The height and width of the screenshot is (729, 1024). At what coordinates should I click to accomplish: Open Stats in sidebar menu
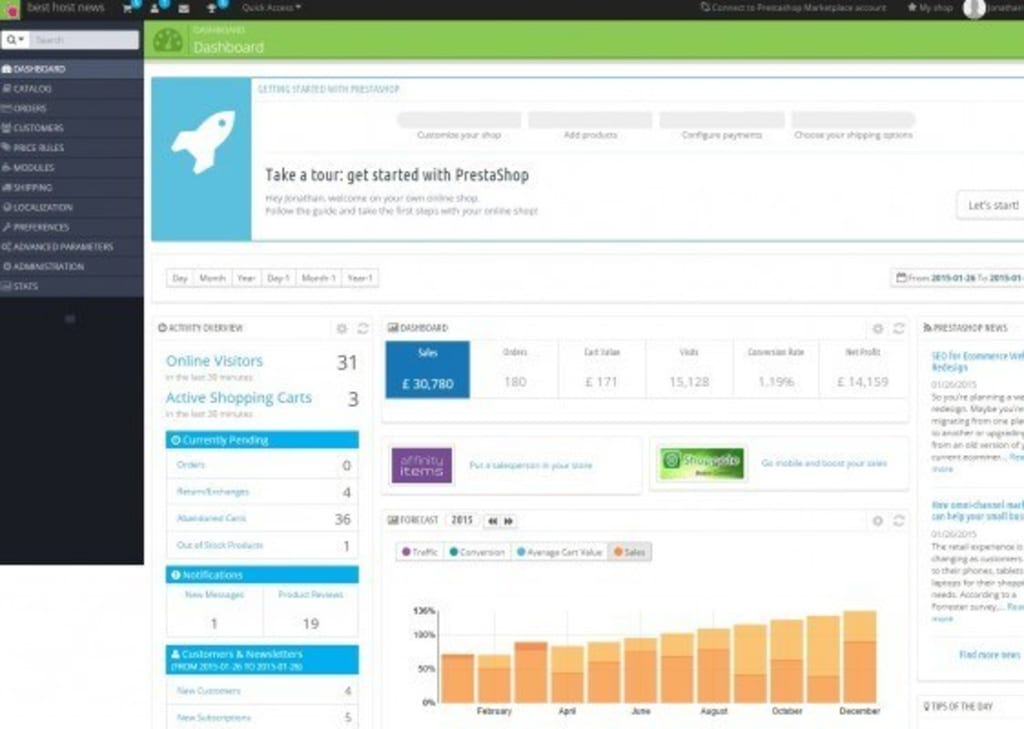pyautogui.click(x=72, y=286)
